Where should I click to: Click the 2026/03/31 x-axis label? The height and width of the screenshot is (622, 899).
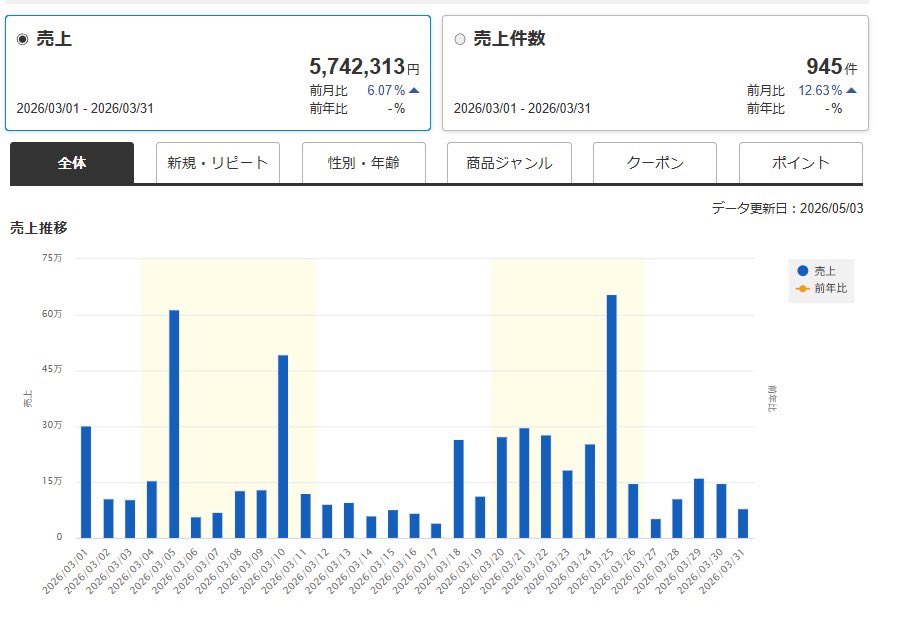click(722, 571)
